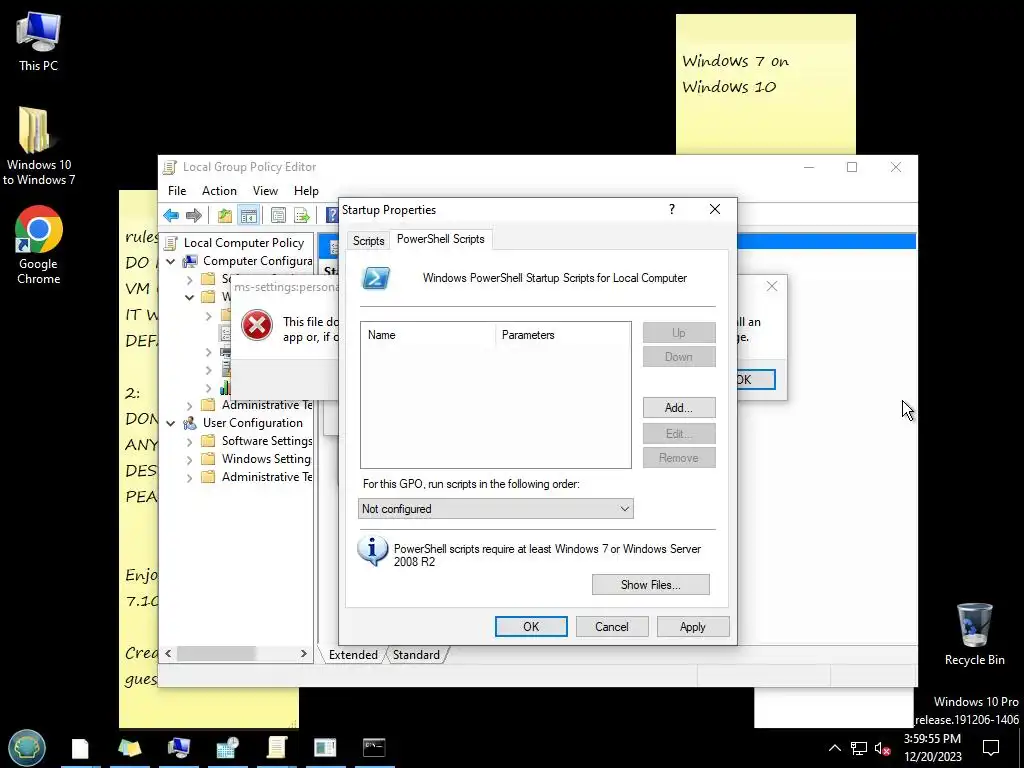1024x768 pixels.
Task: Close the Startup Properties dialog
Action: (x=715, y=209)
